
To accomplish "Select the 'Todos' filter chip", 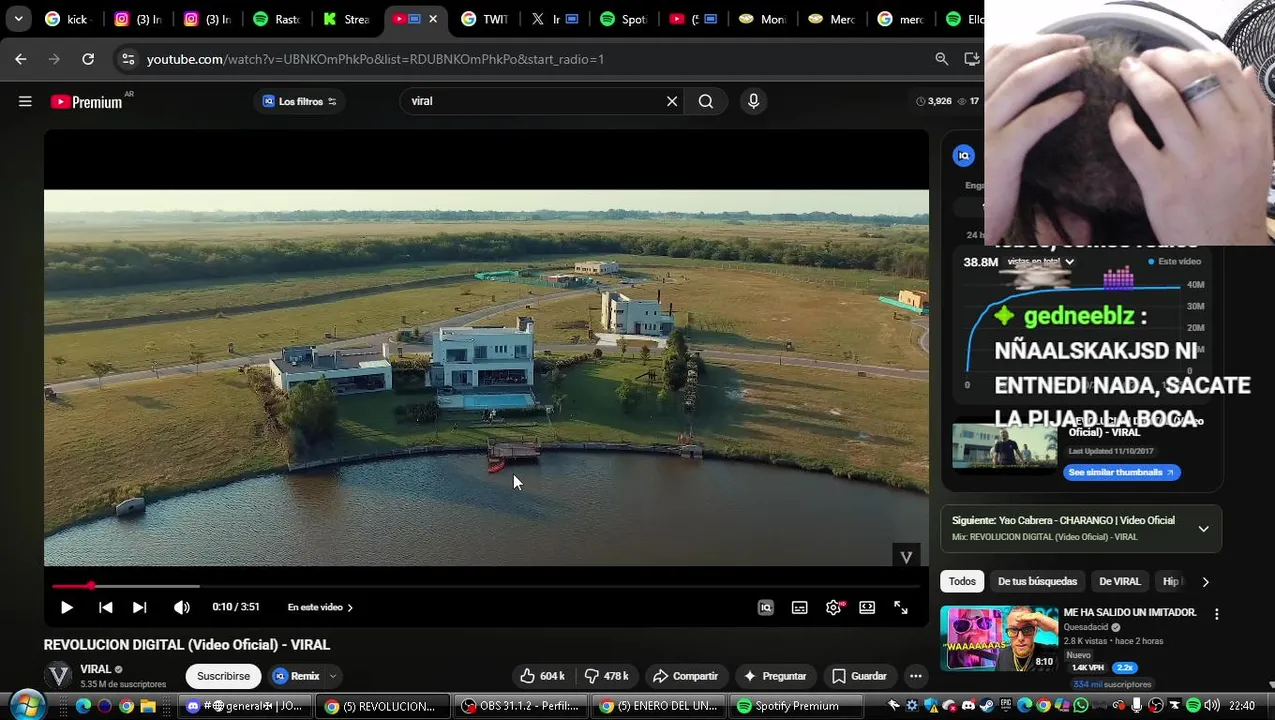I will [962, 581].
